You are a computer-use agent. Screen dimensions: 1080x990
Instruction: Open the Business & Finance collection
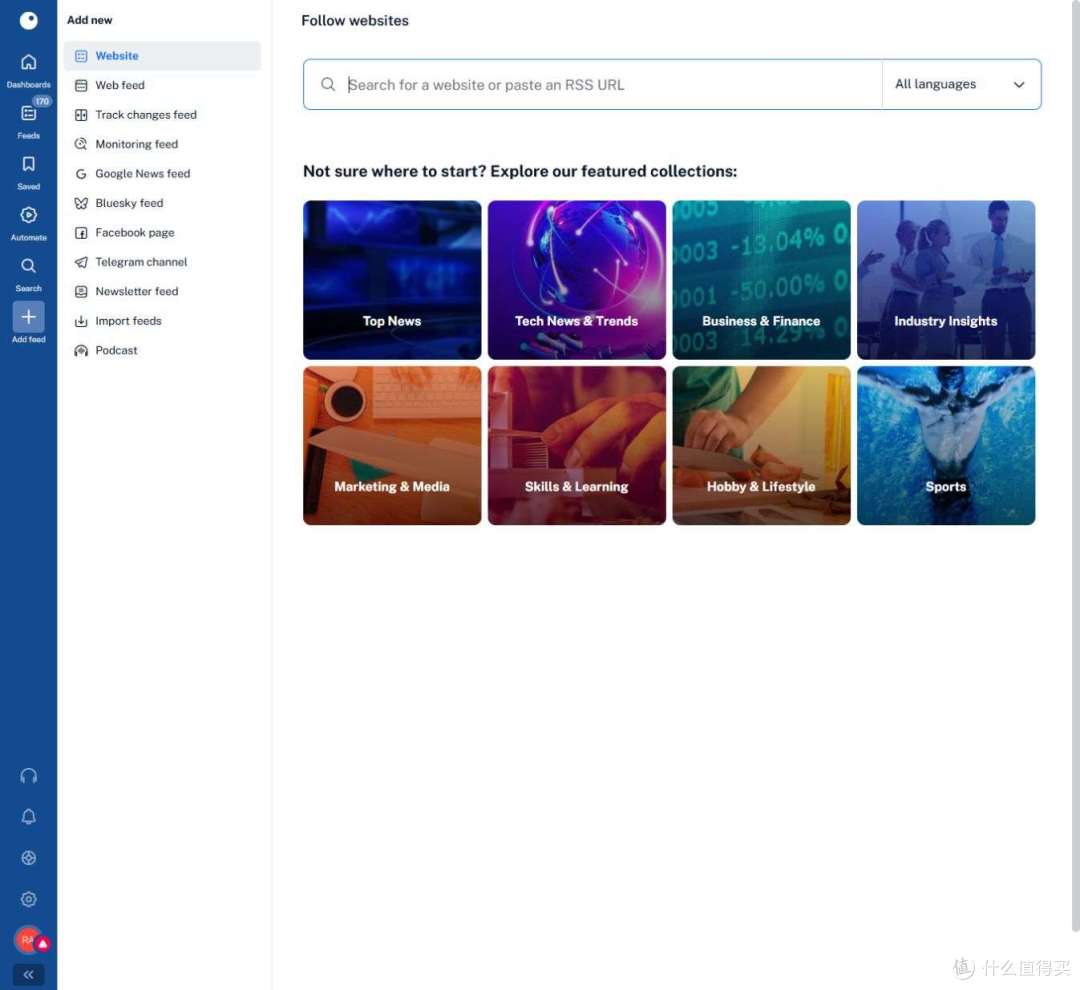[761, 280]
